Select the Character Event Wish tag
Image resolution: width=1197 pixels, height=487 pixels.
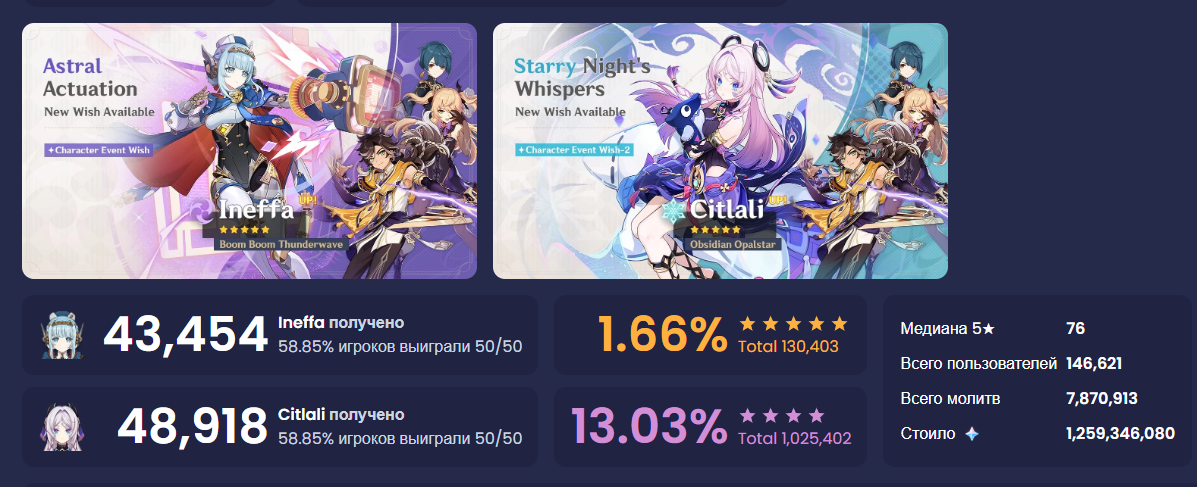[x=98, y=150]
